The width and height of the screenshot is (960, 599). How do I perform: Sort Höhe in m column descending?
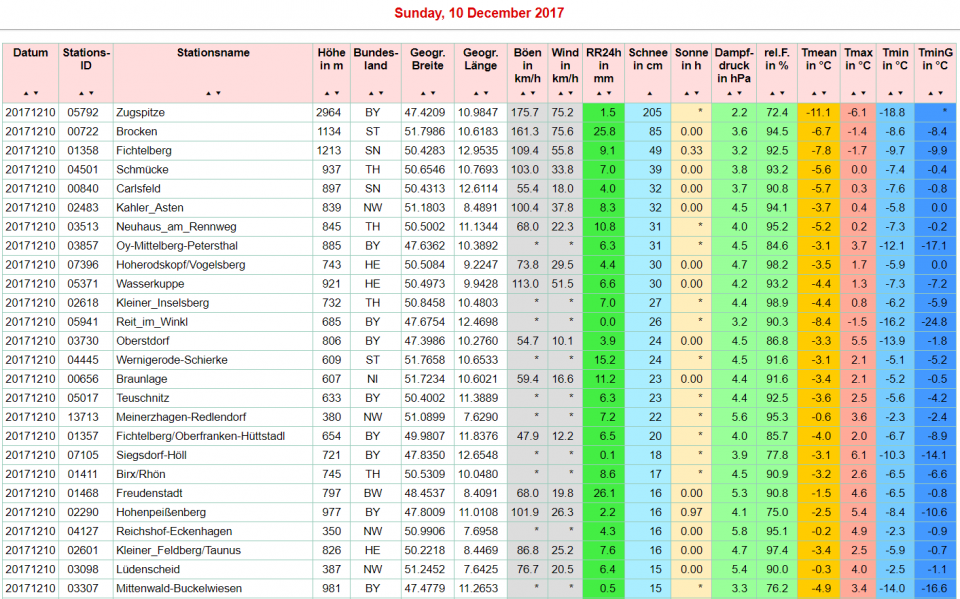click(x=336, y=93)
